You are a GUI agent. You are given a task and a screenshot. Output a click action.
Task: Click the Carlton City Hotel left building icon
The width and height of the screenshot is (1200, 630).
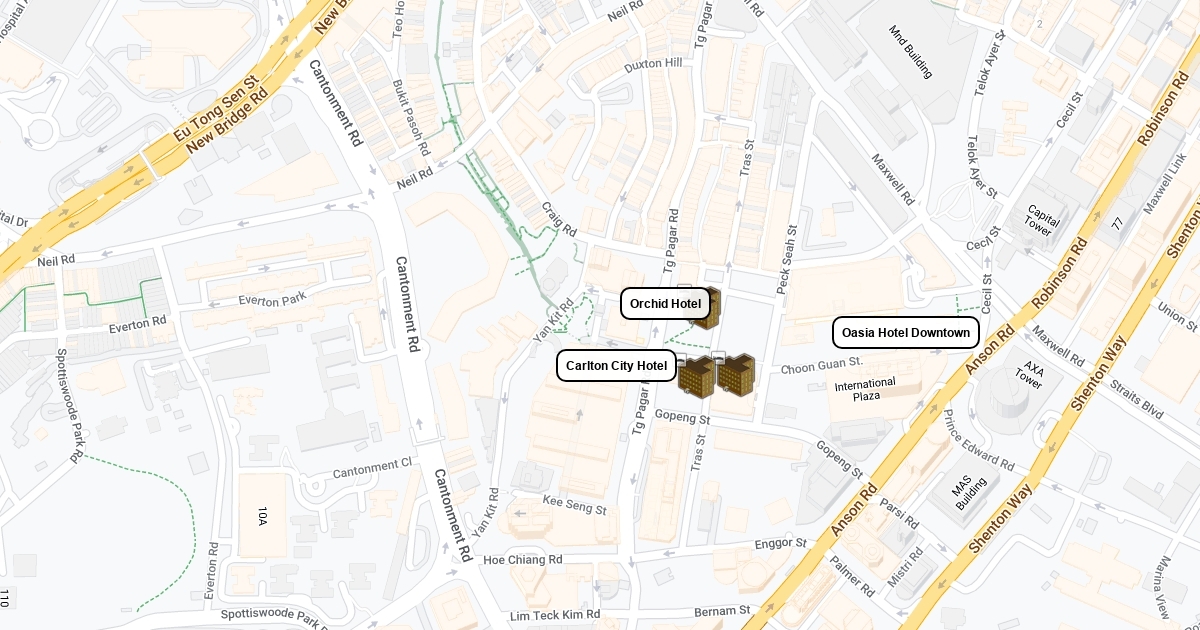[696, 377]
